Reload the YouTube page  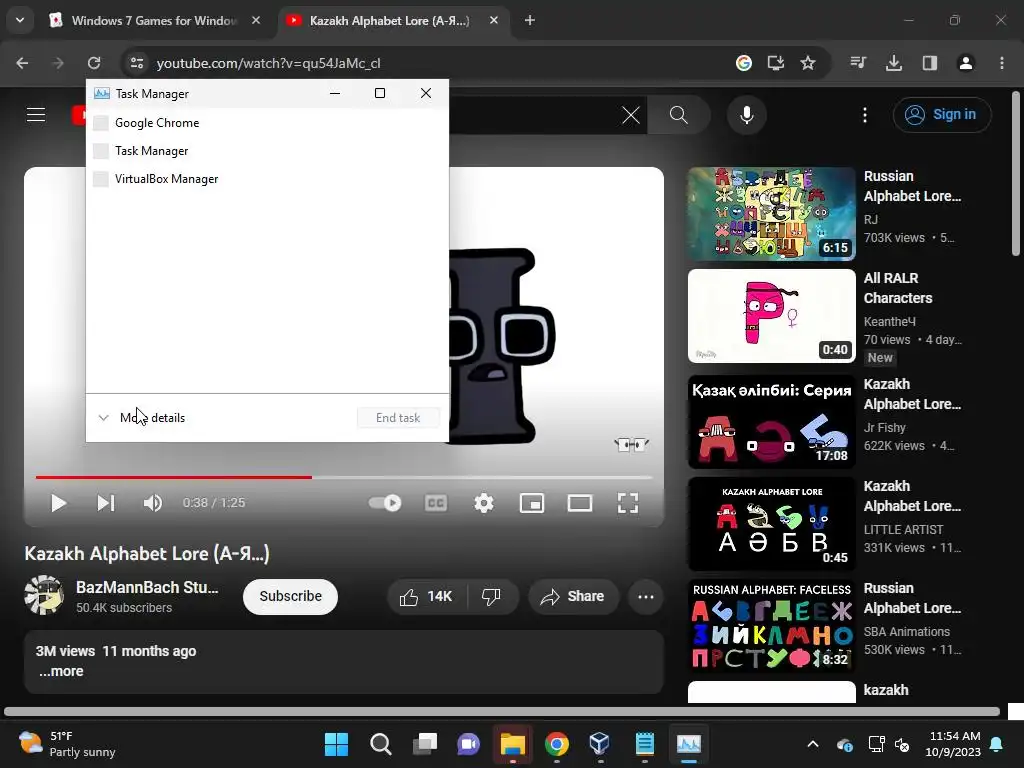pos(94,63)
